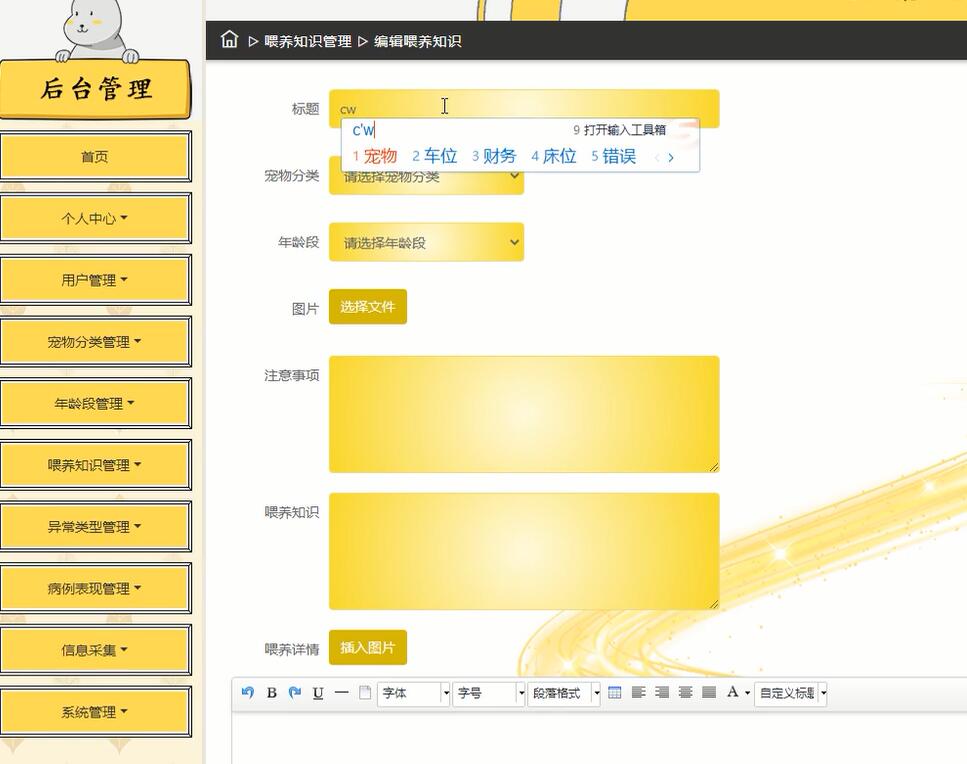This screenshot has height=764, width=967.
Task: Open the 系统管理 sidebar menu
Action: click(x=96, y=712)
